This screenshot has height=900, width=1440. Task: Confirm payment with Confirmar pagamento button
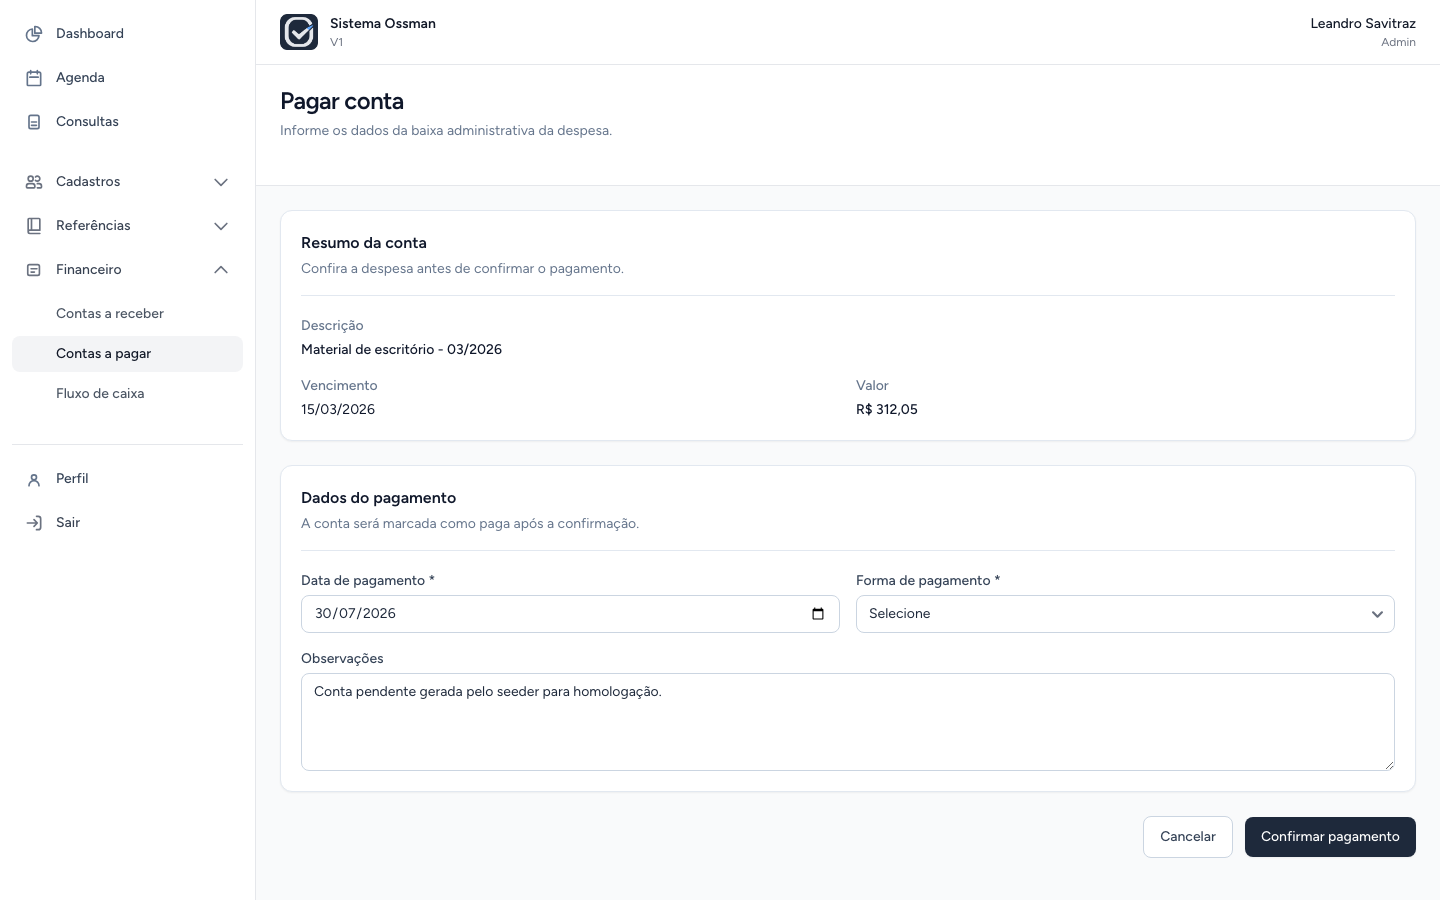pos(1330,837)
